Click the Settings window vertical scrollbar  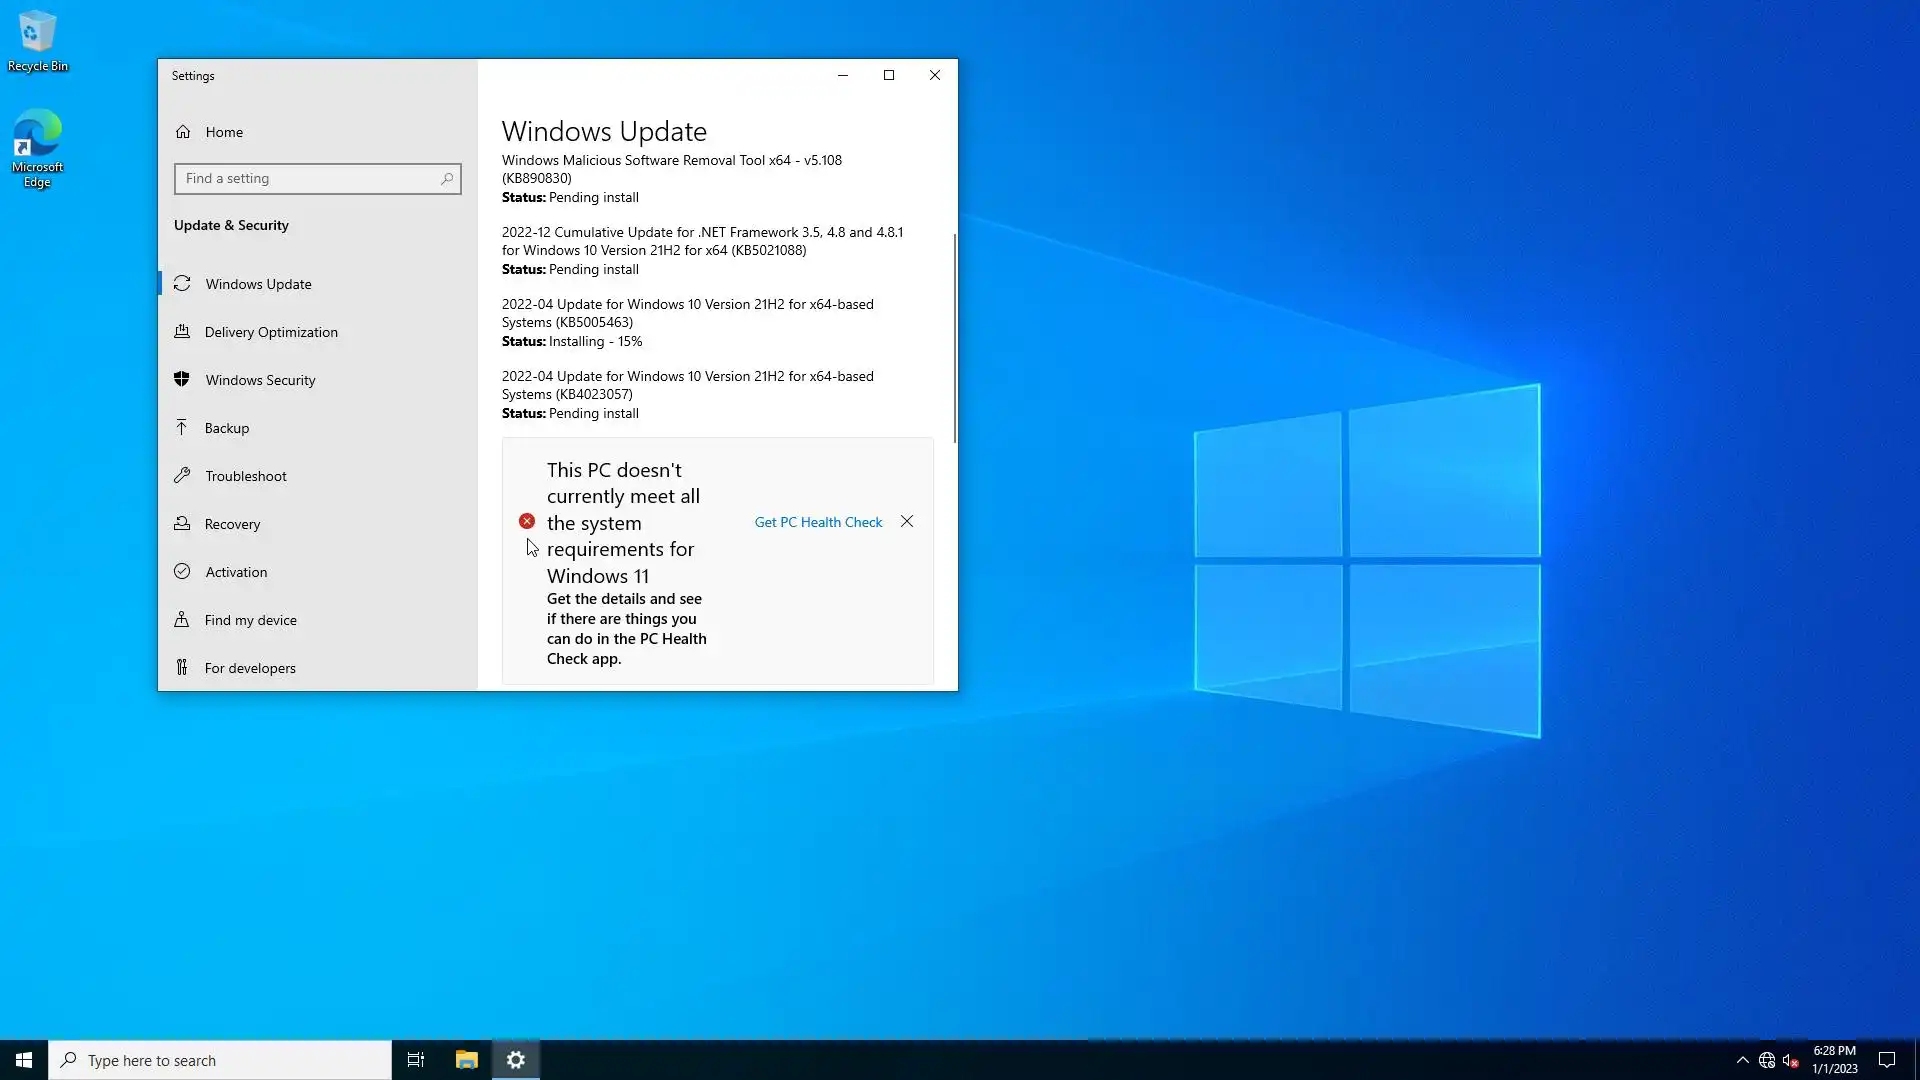[955, 340]
